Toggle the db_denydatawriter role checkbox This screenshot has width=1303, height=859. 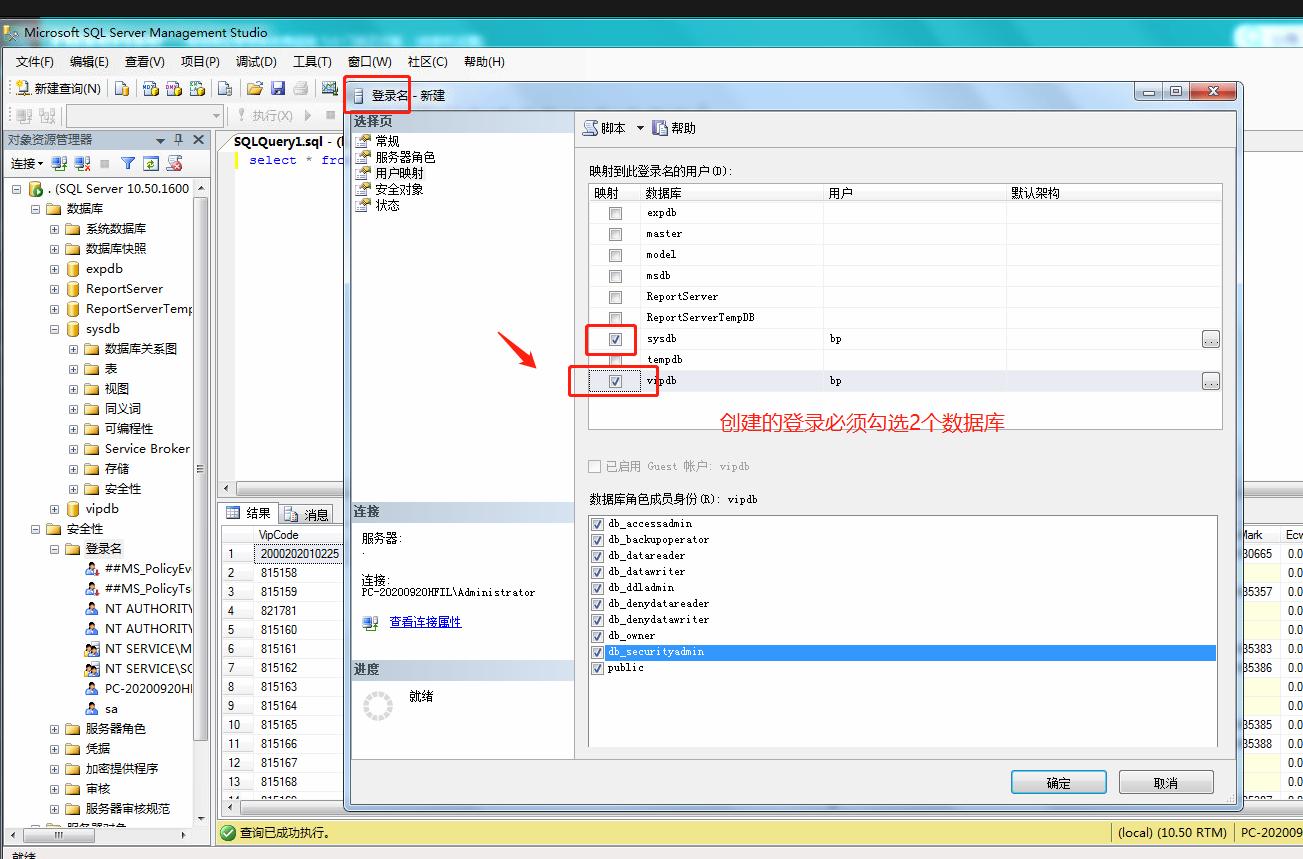(x=598, y=620)
